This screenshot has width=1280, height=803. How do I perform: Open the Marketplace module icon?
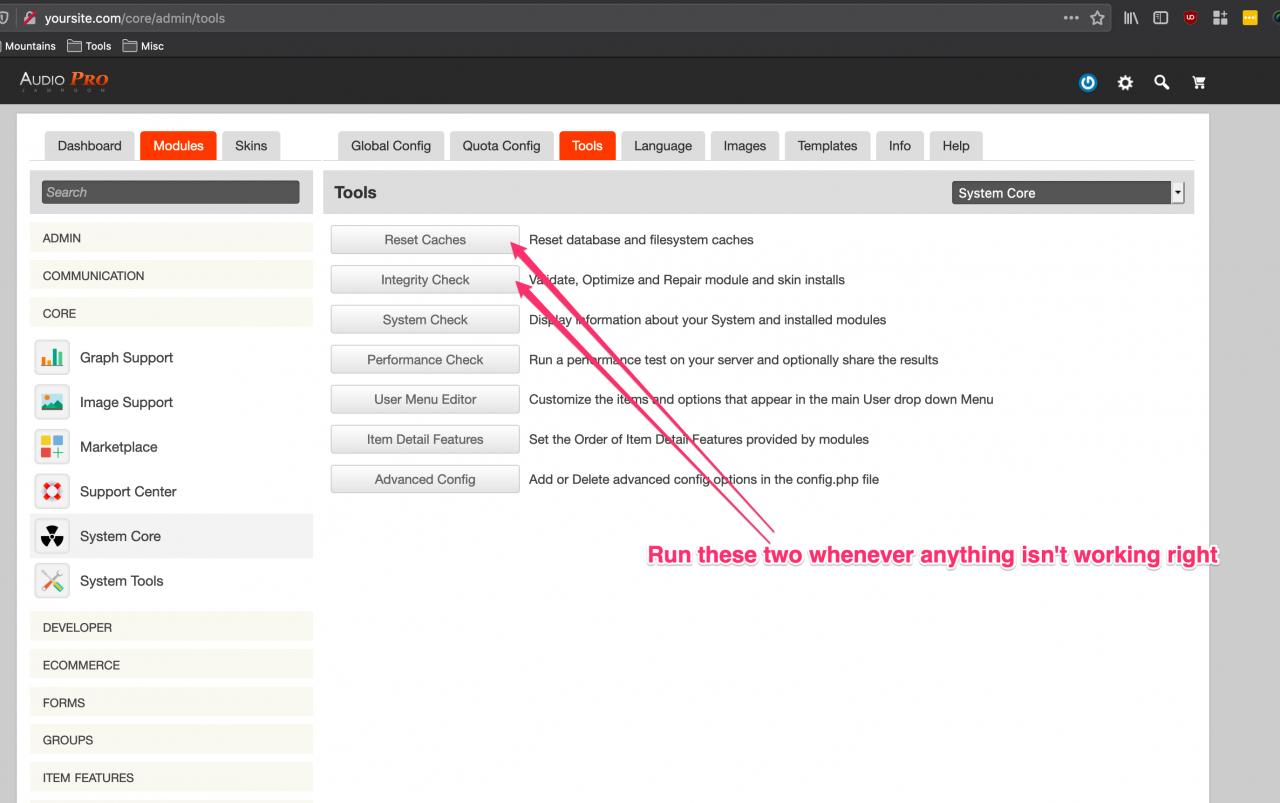click(x=51, y=447)
